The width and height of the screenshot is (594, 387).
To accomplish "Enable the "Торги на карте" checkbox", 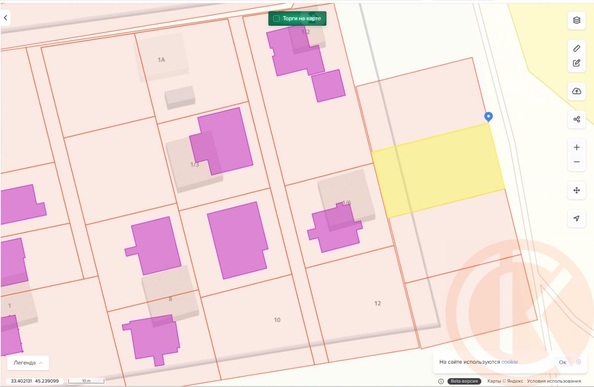I will (277, 18).
